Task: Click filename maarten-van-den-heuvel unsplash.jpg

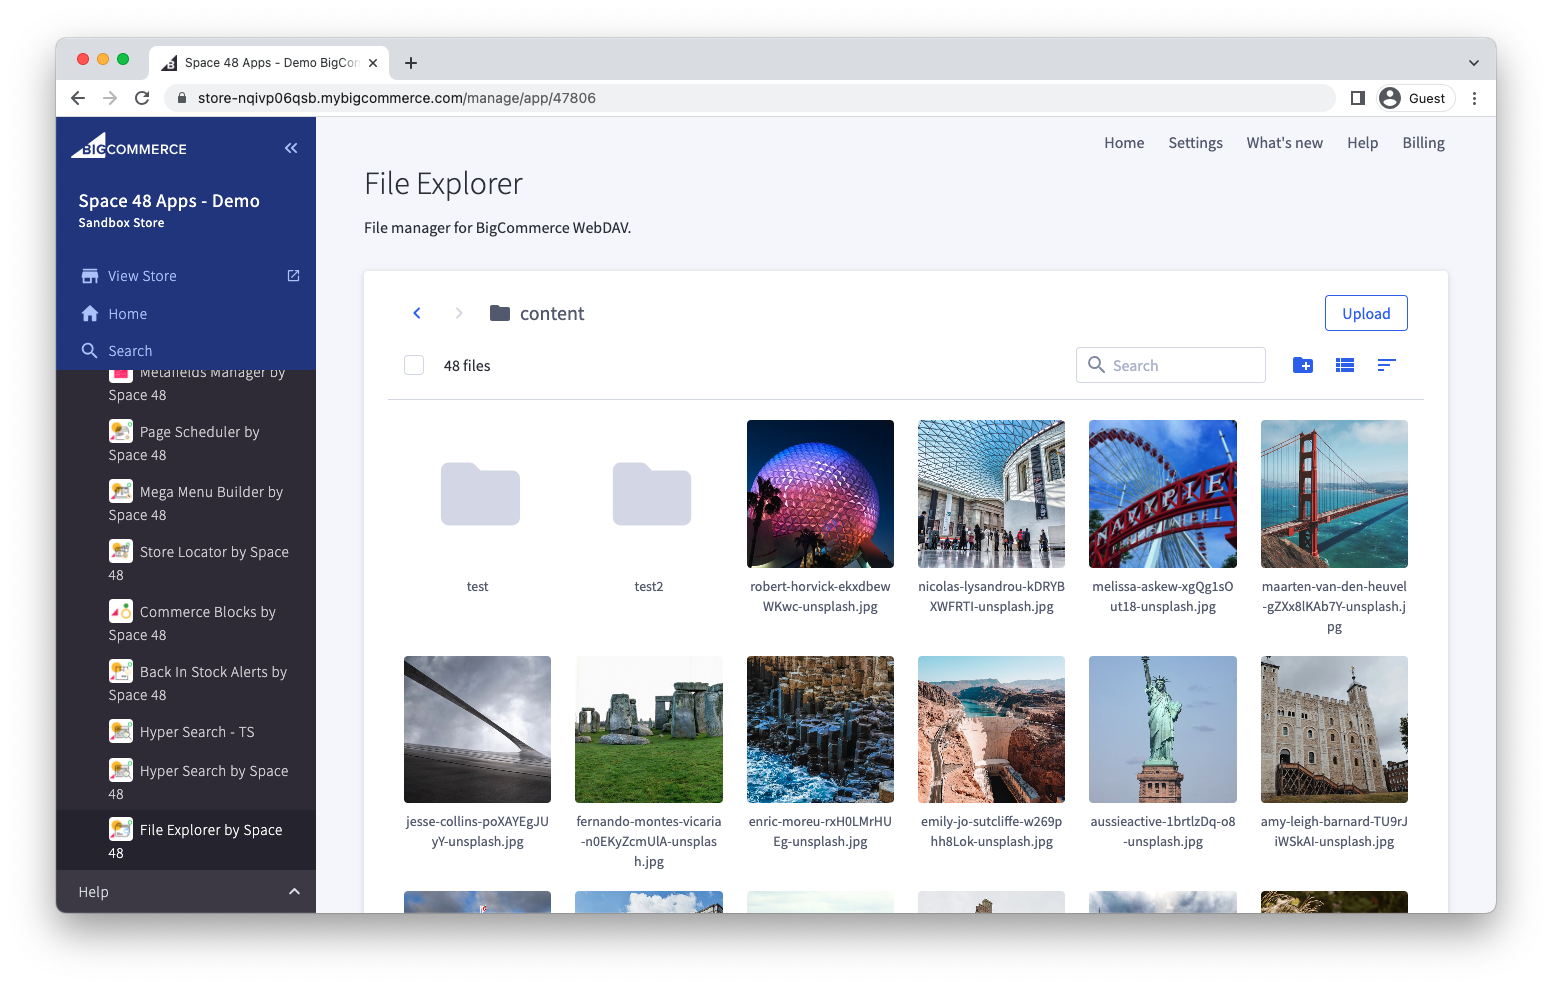Action: (1334, 606)
